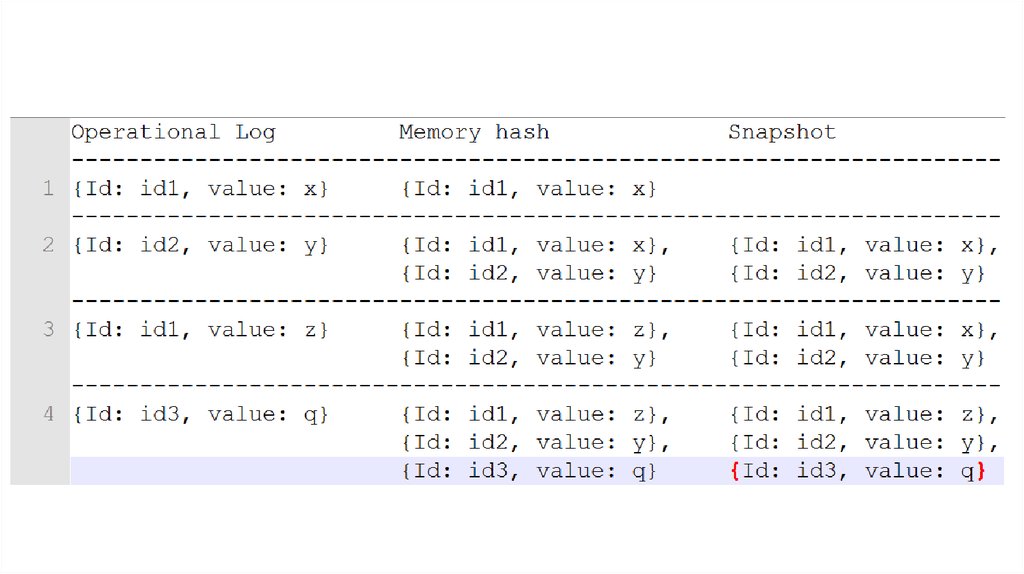Click the red closing brace after 'value: q'
The width and height of the screenshot is (1024, 574).
pyautogui.click(x=981, y=471)
